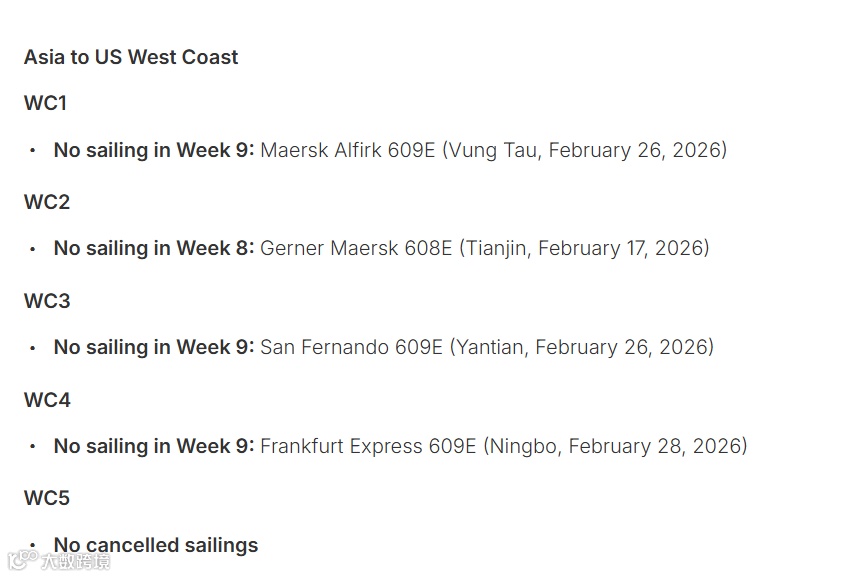Click the WC2 service heading
Screen dimensions: 841x577
[x=47, y=202]
